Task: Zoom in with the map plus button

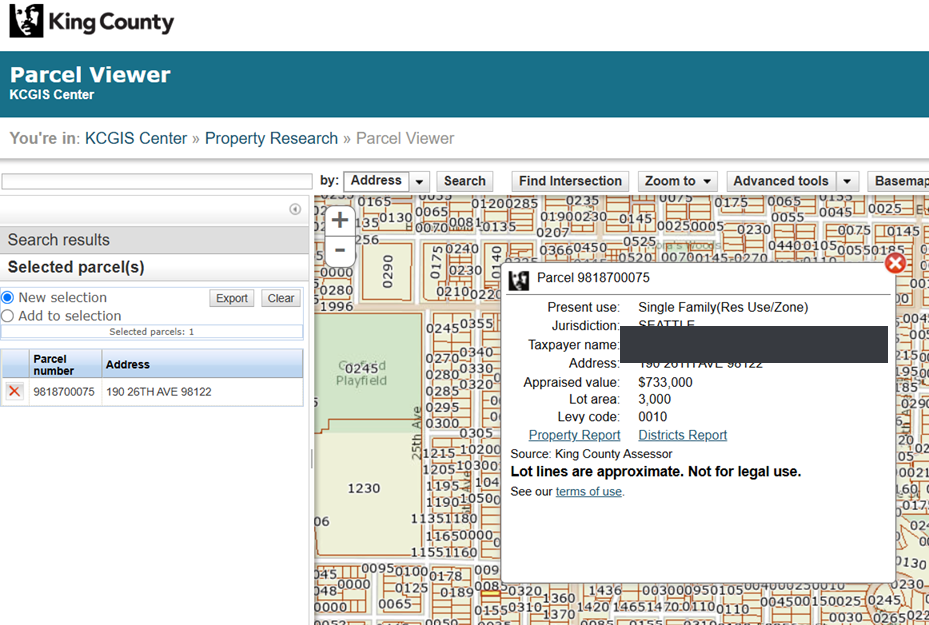Action: [340, 220]
